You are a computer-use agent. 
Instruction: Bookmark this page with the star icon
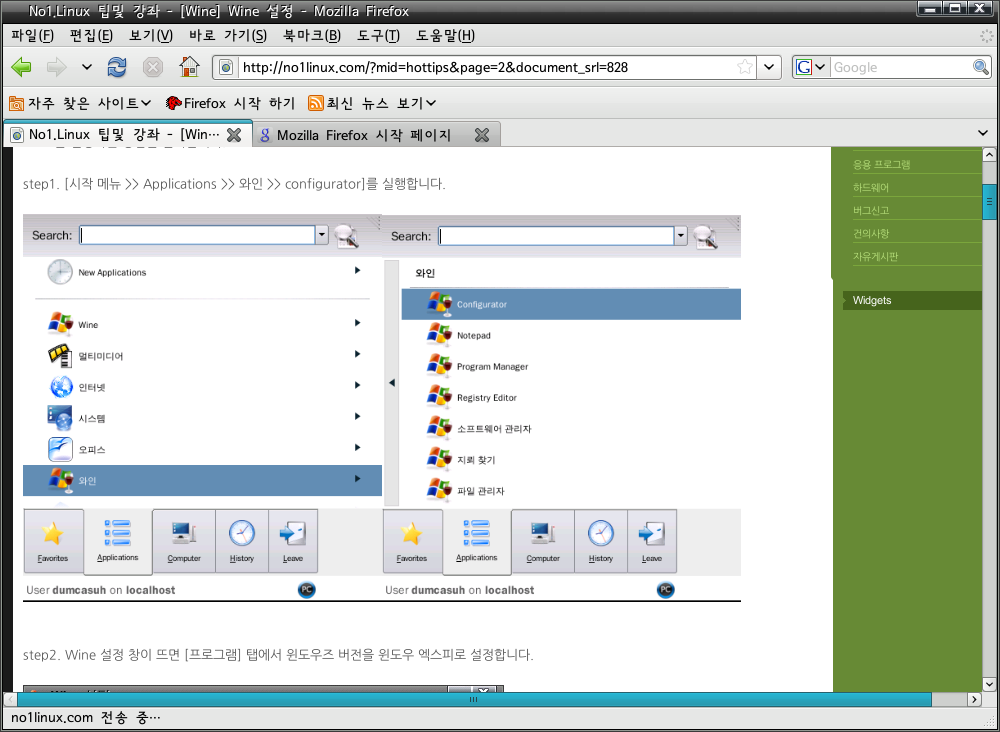744,67
